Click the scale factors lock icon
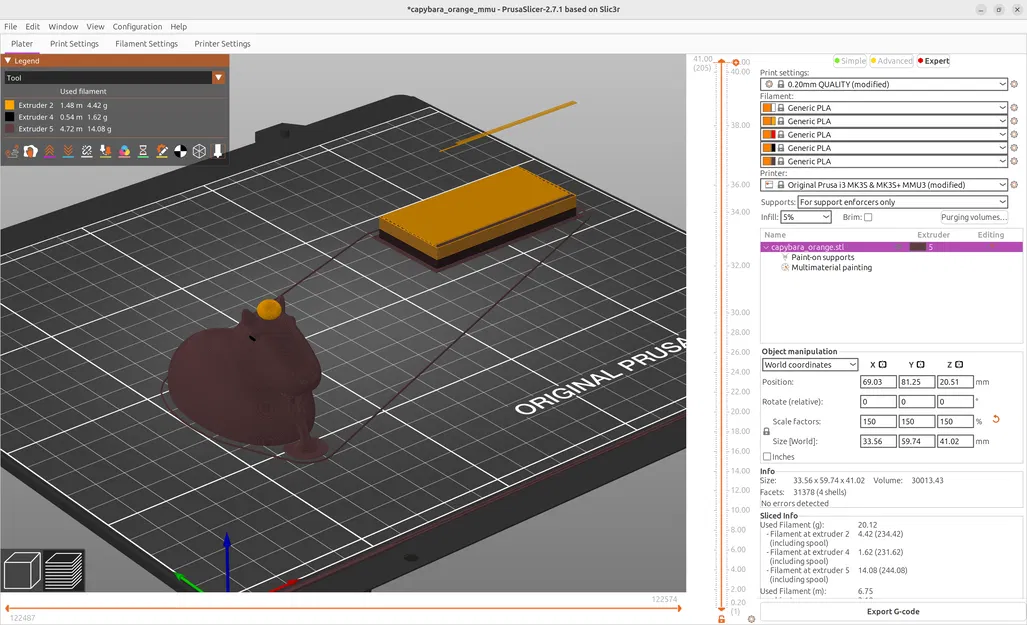1027x625 pixels. click(x=766, y=431)
